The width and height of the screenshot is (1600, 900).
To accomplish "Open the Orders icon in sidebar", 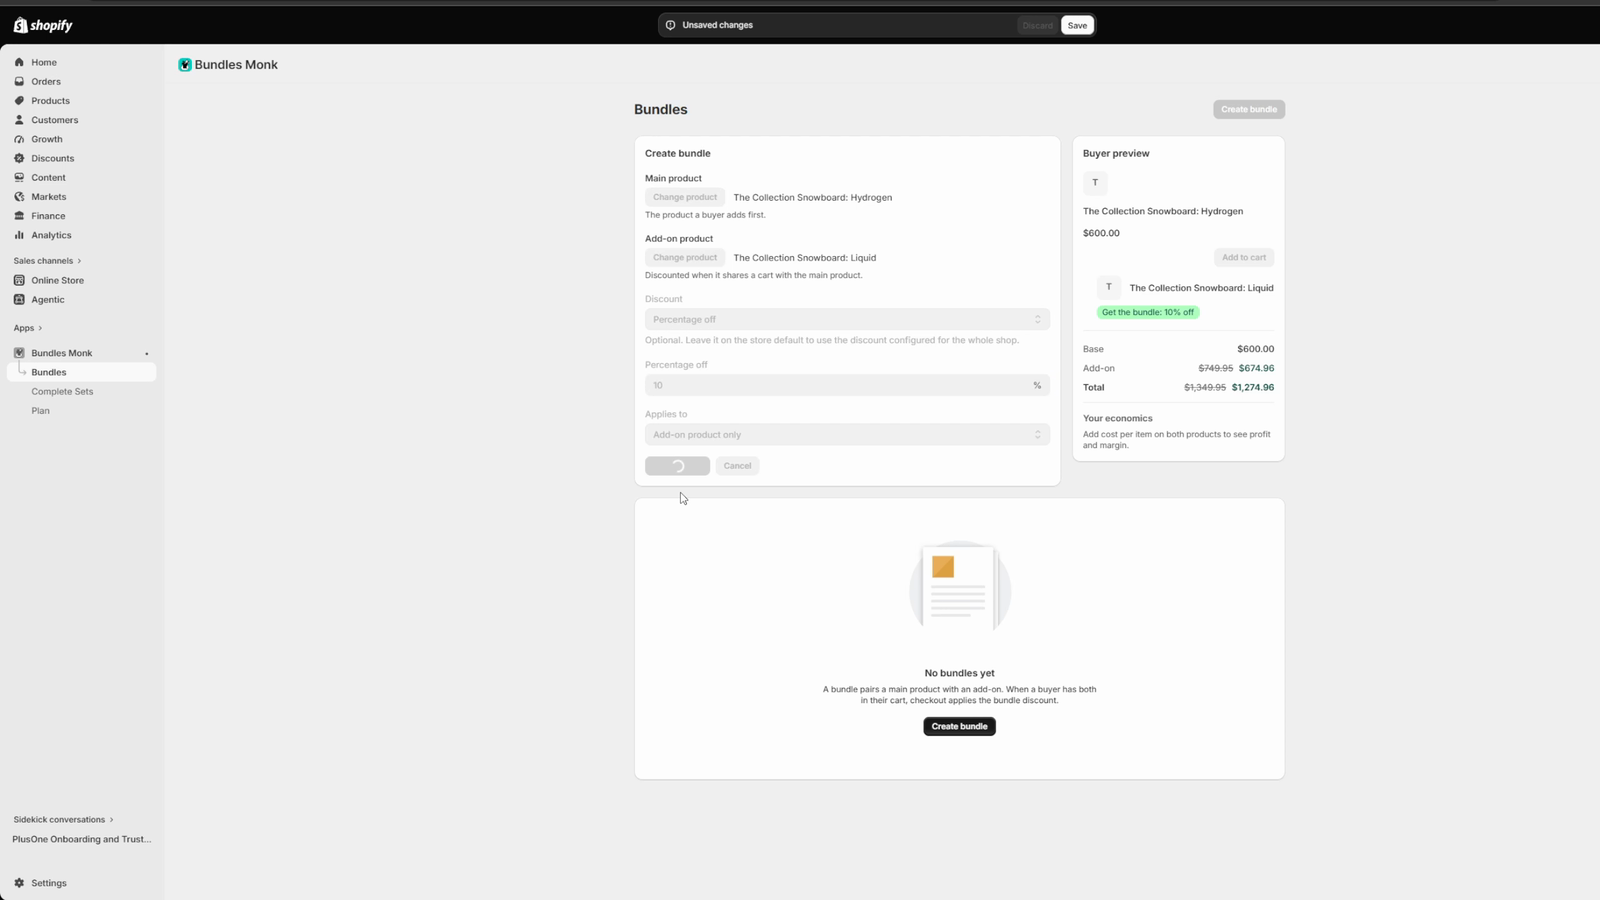I will (x=19, y=81).
